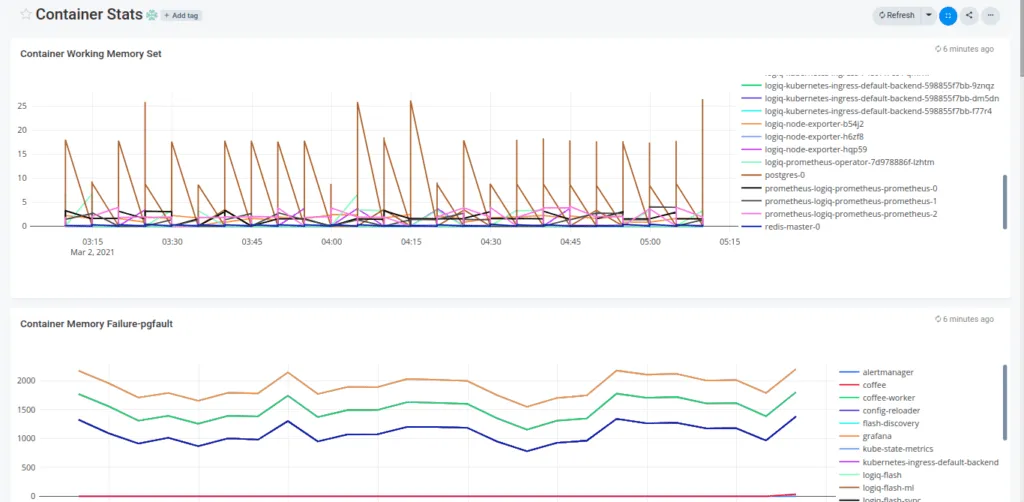
Task: Expand the Refresh interval dropdown arrow
Action: (x=929, y=15)
